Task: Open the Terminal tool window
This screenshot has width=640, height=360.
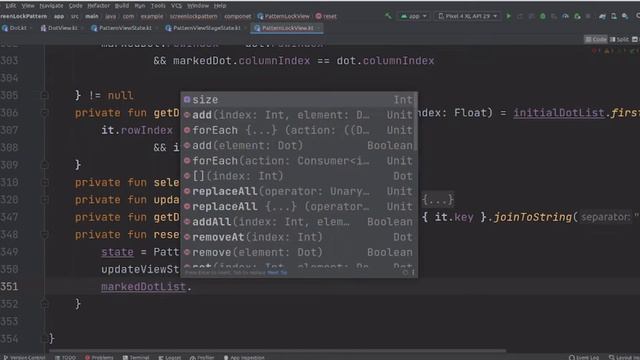Action: [136, 357]
